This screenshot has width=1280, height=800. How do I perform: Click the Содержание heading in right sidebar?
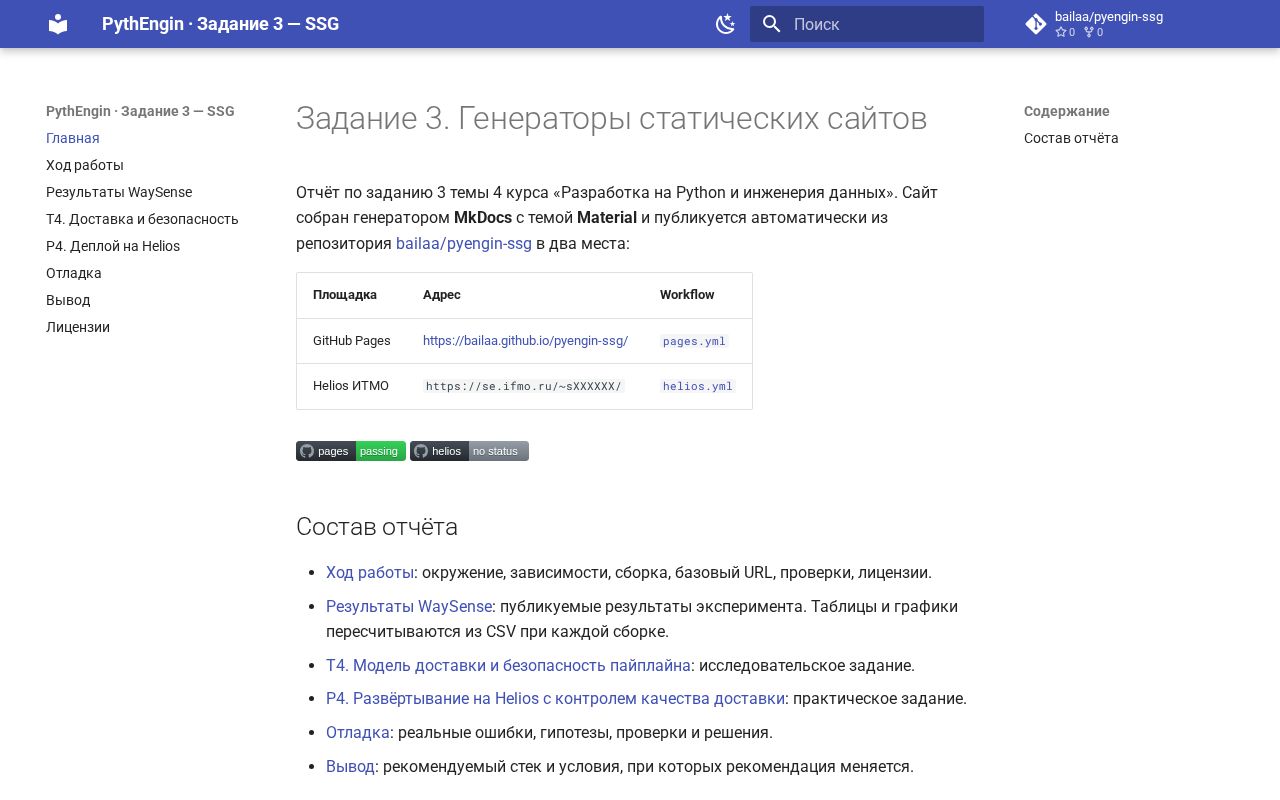point(1067,111)
